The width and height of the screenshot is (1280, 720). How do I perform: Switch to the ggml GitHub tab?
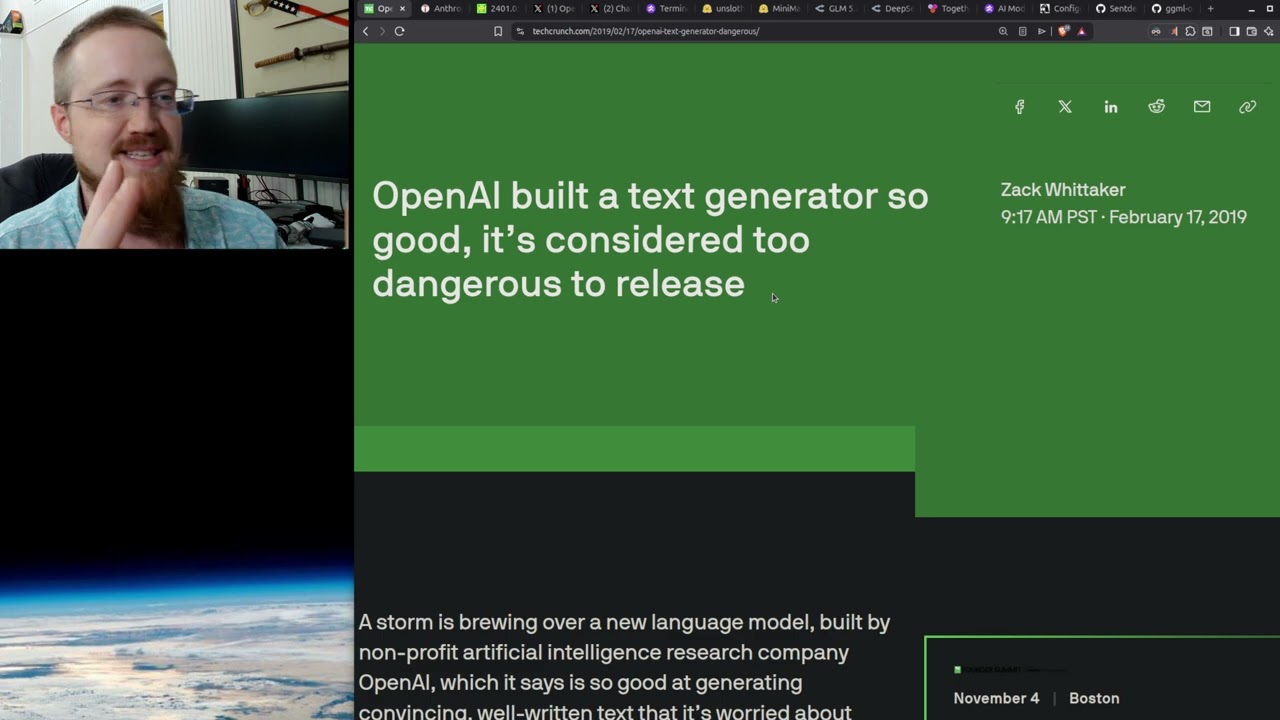1173,9
